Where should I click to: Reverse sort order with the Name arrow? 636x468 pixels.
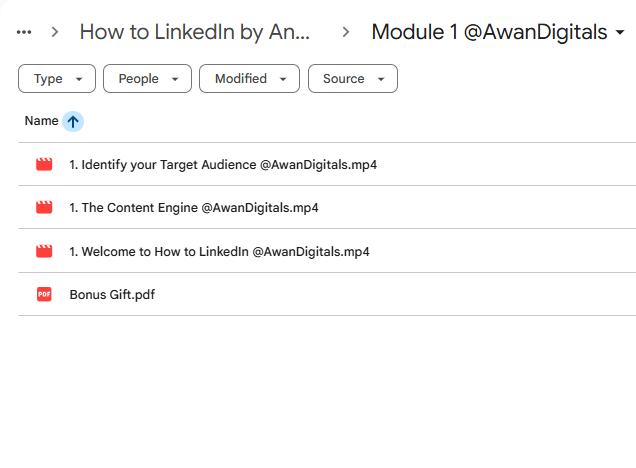(73, 121)
